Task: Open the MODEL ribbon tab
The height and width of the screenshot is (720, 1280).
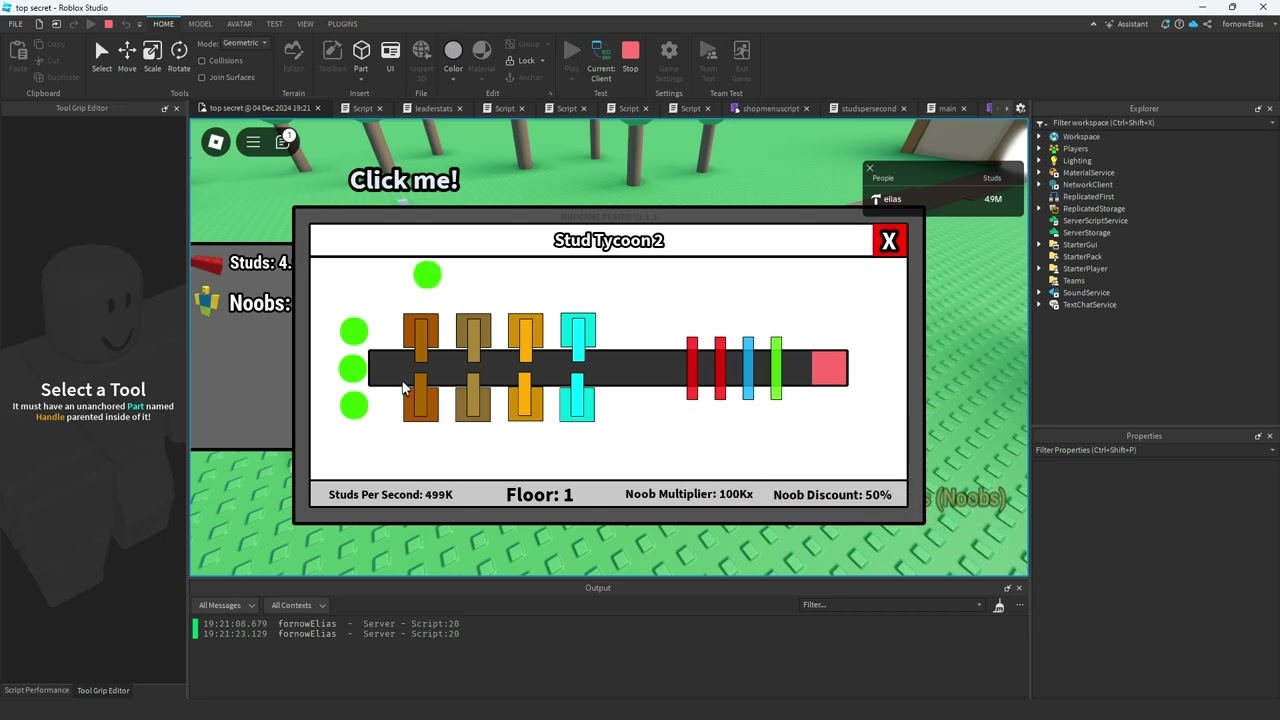Action: 200,24
